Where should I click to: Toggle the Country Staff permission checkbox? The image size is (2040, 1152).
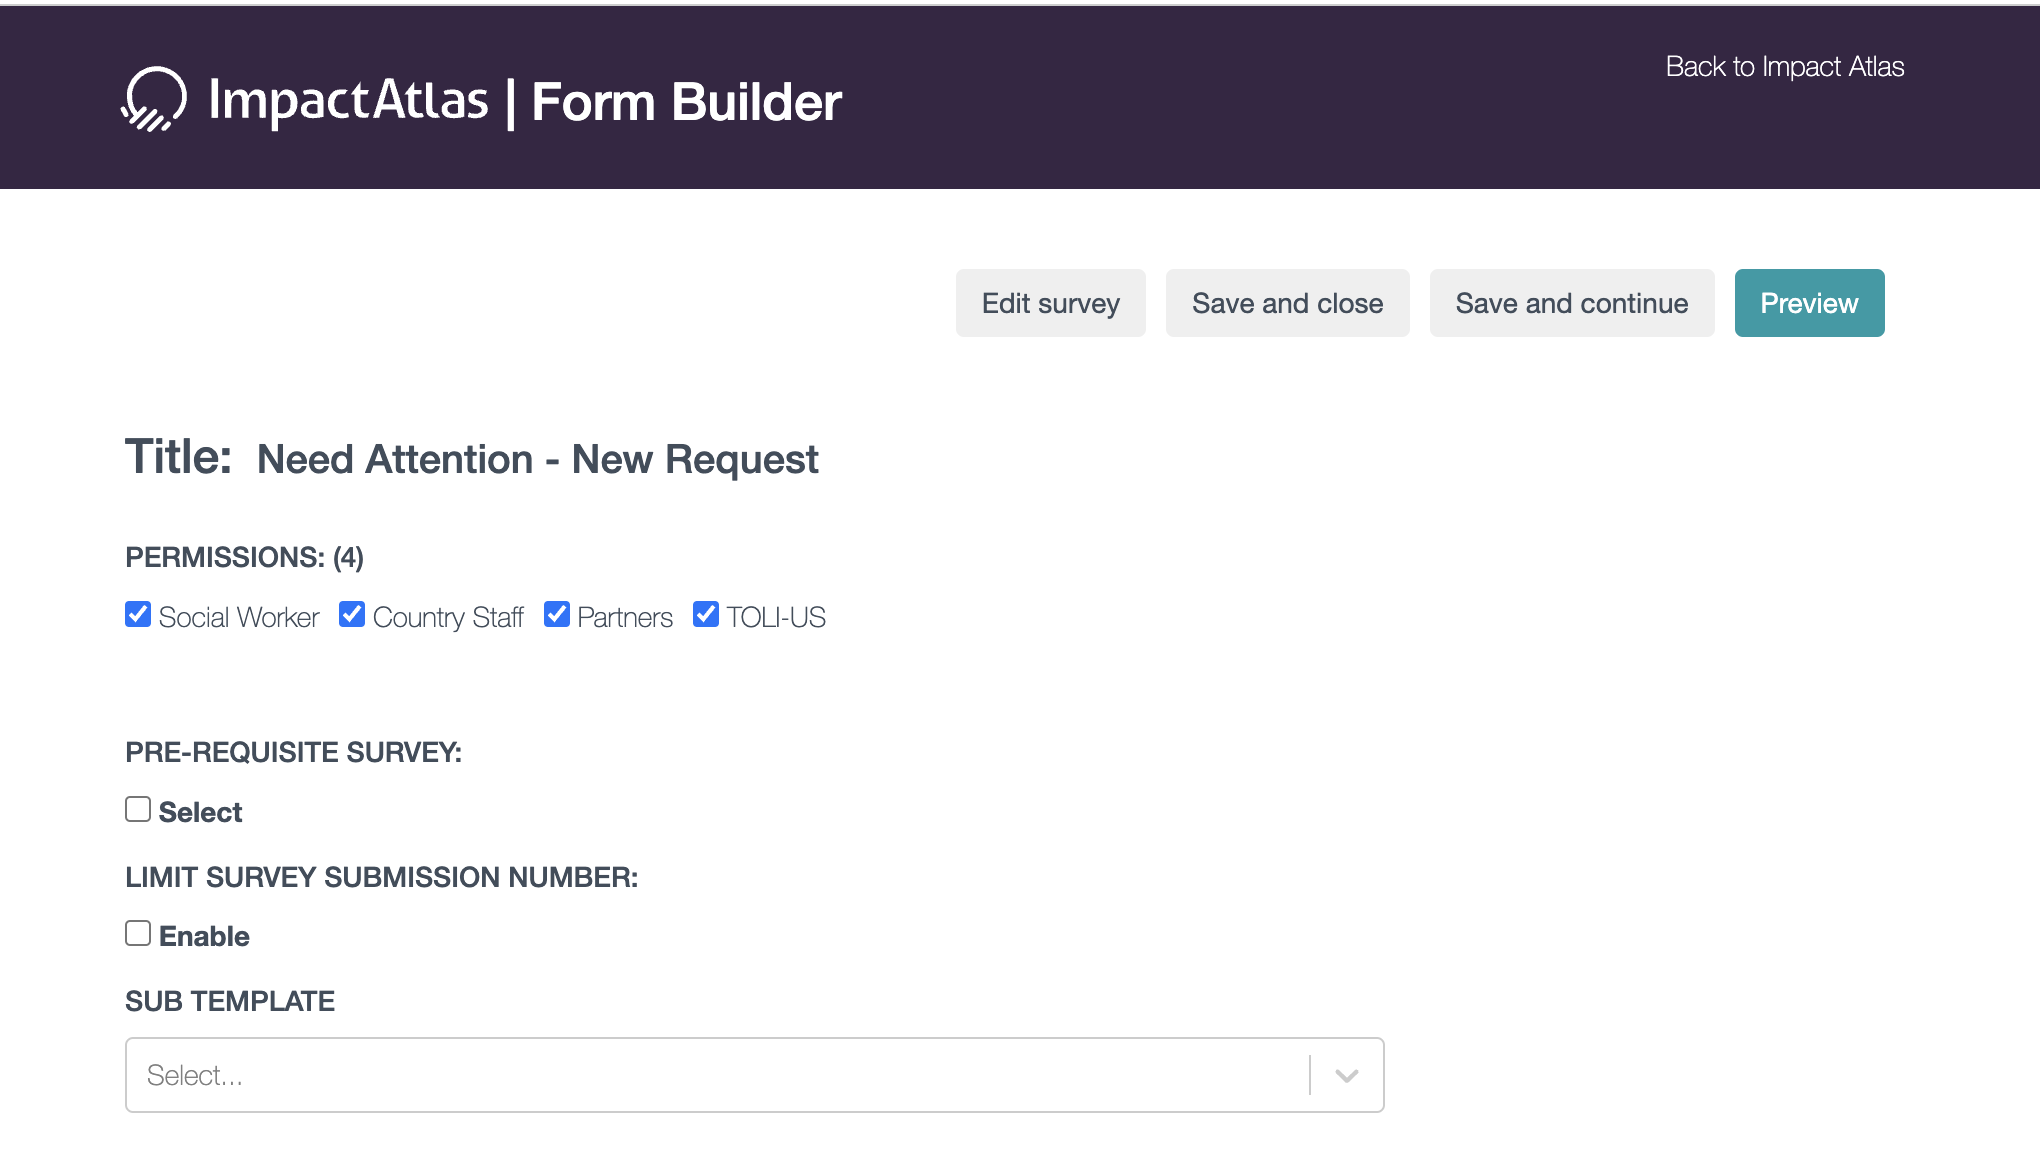click(352, 614)
